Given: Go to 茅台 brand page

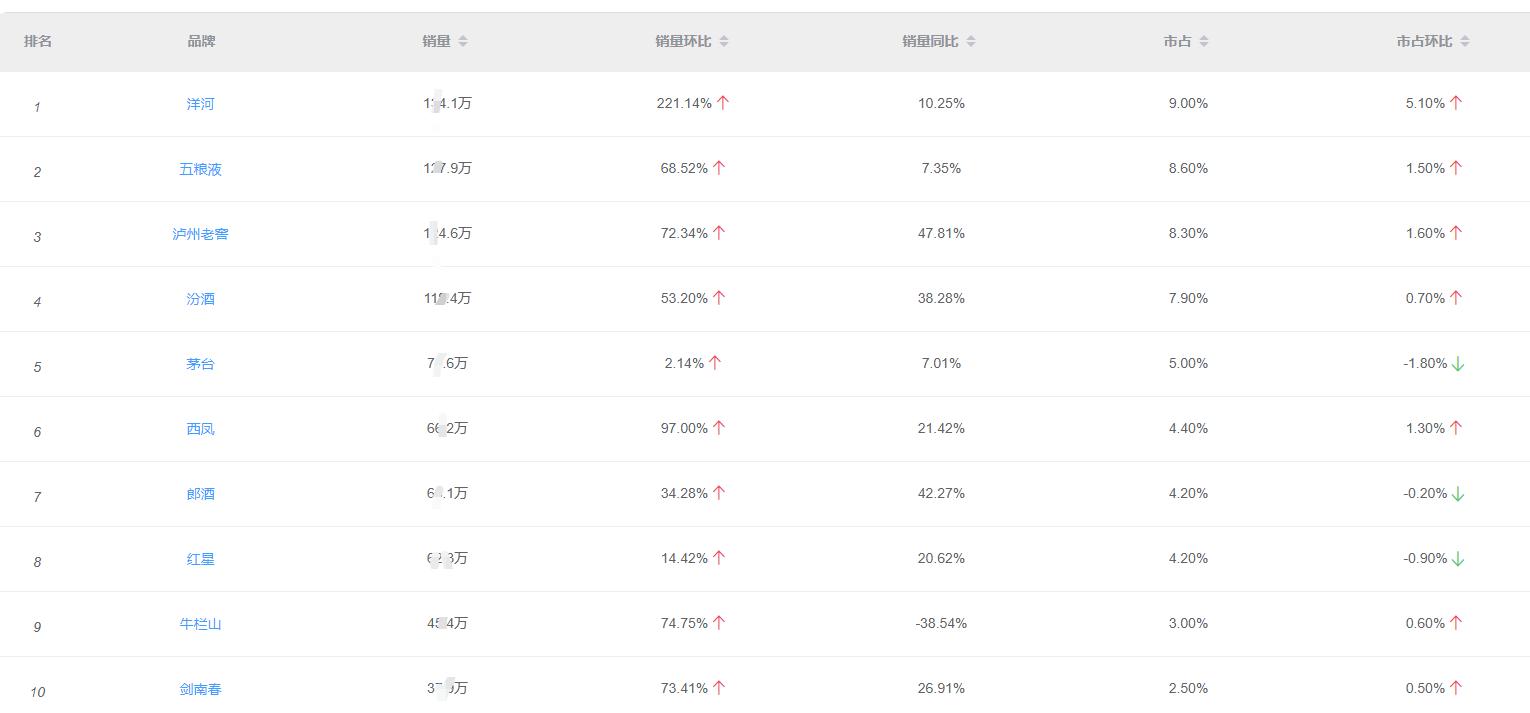Looking at the screenshot, I should click(200, 364).
